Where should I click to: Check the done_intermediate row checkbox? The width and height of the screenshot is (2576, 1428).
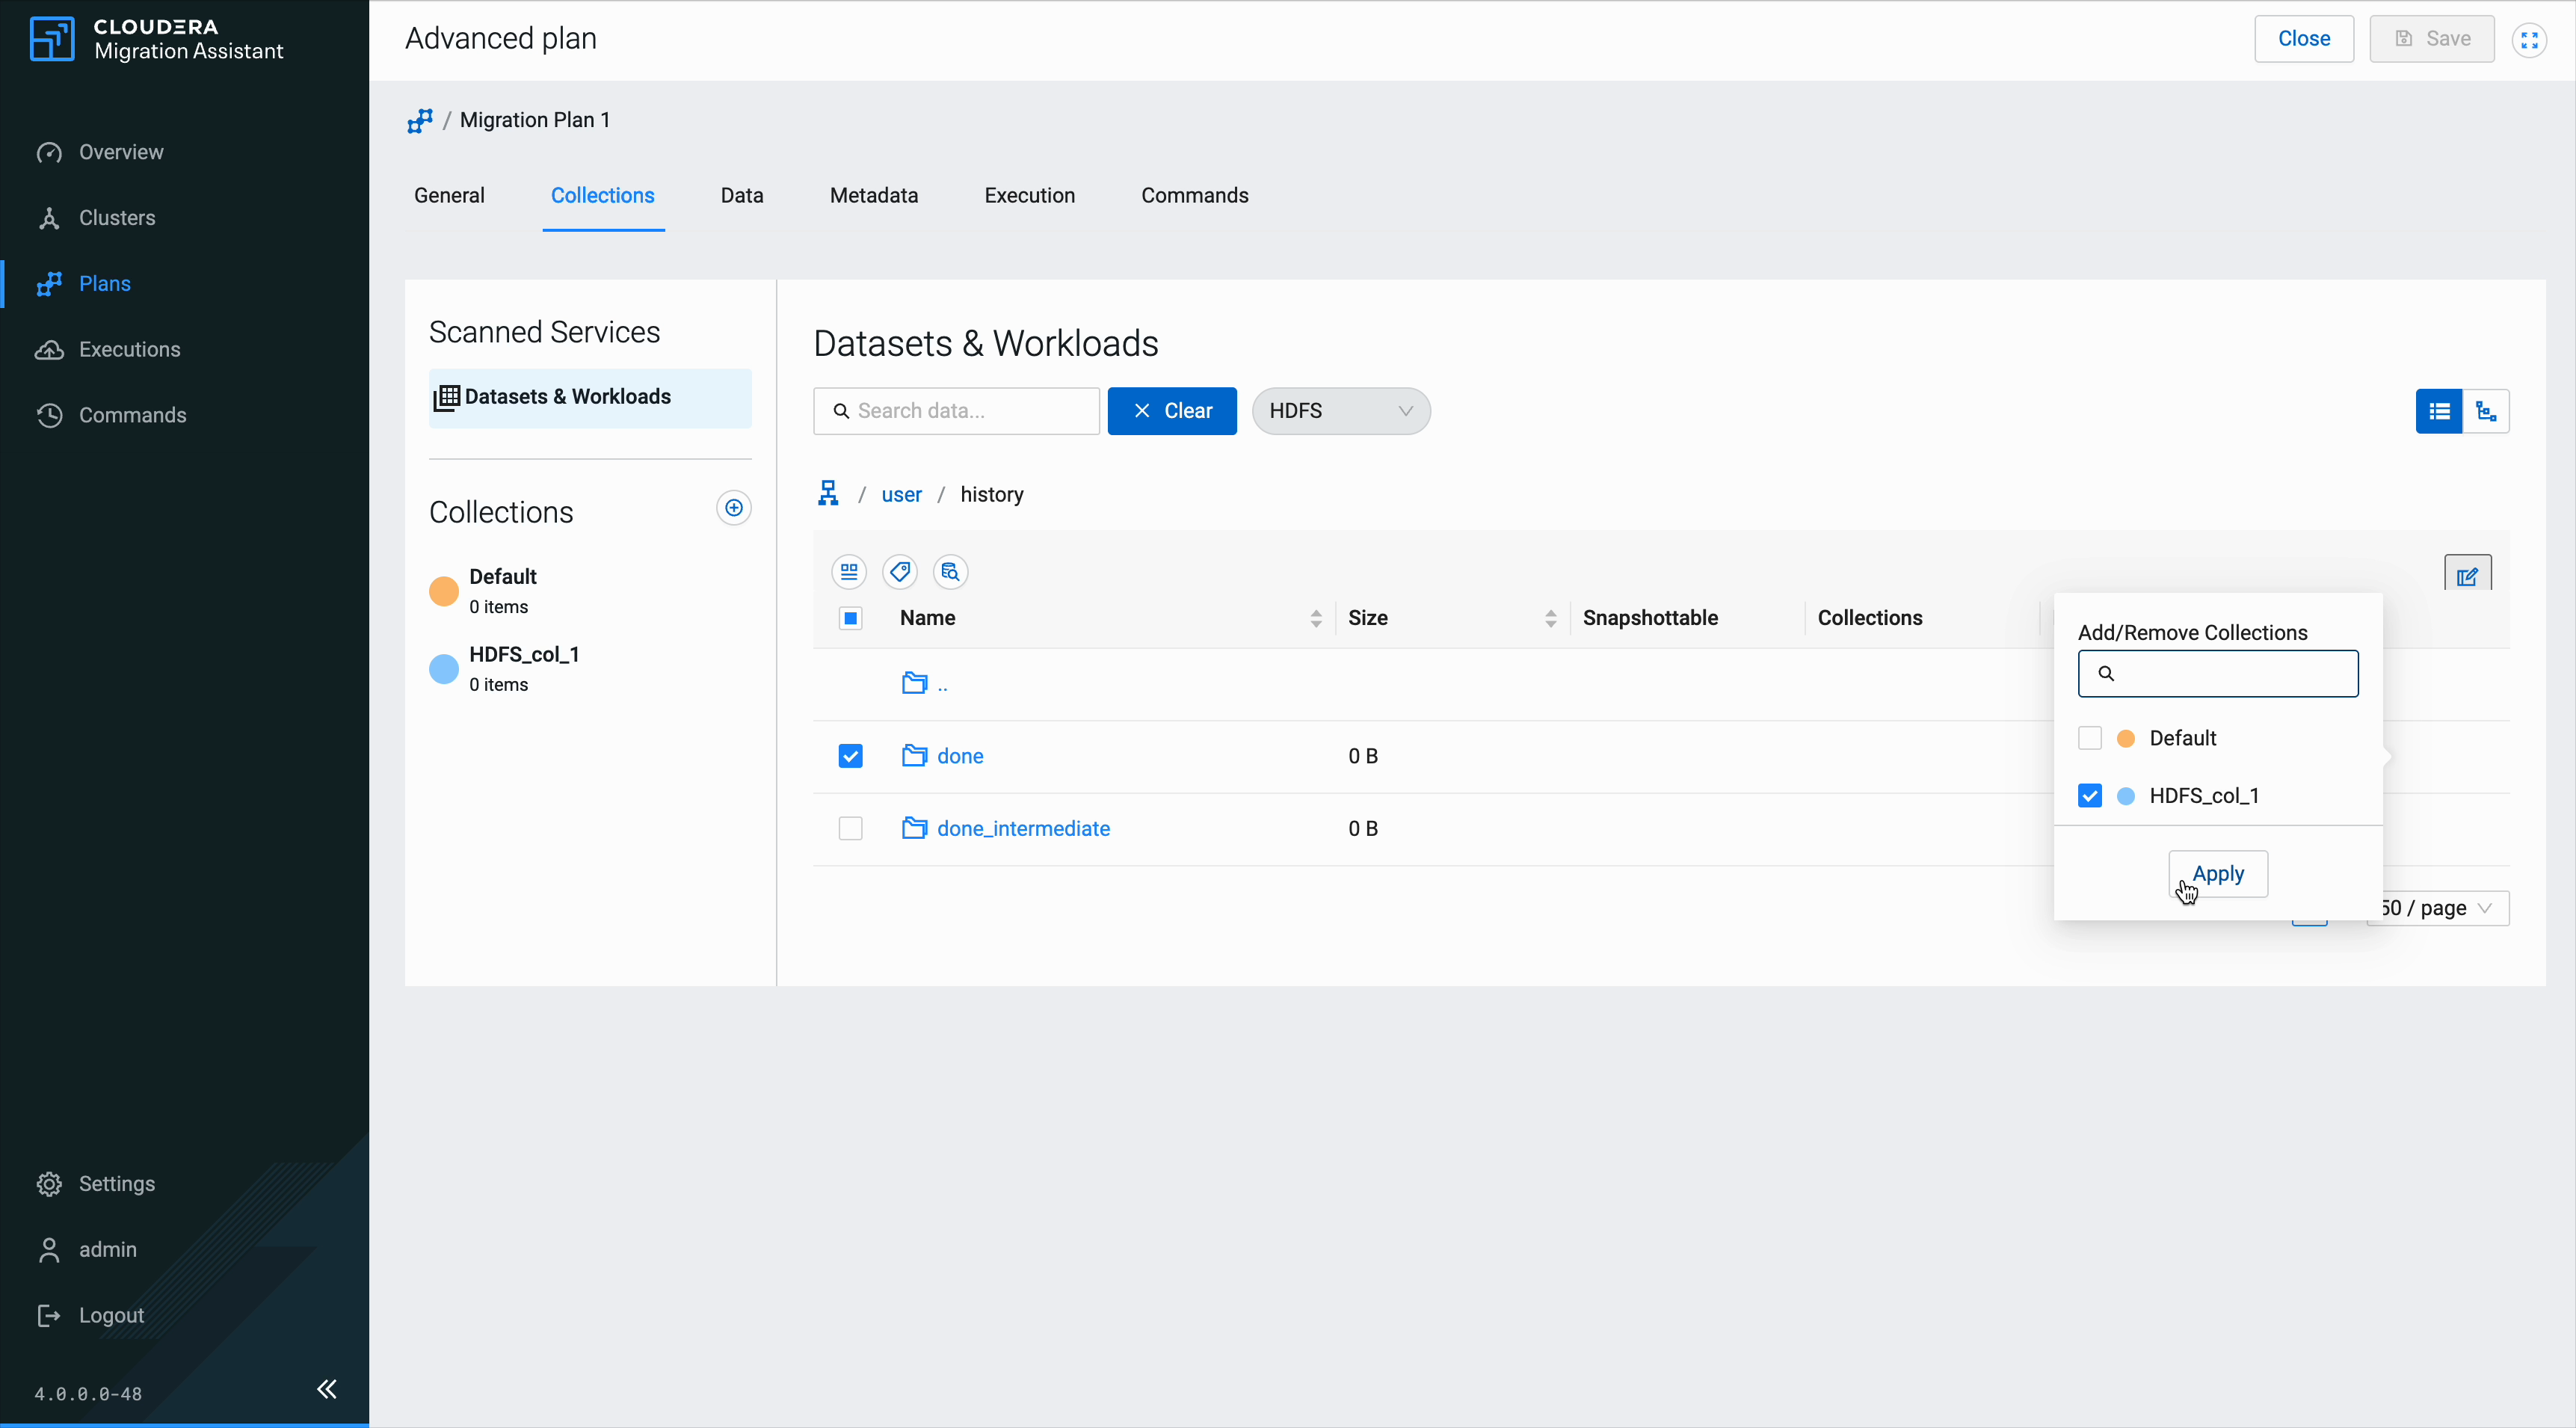pyautogui.click(x=851, y=829)
